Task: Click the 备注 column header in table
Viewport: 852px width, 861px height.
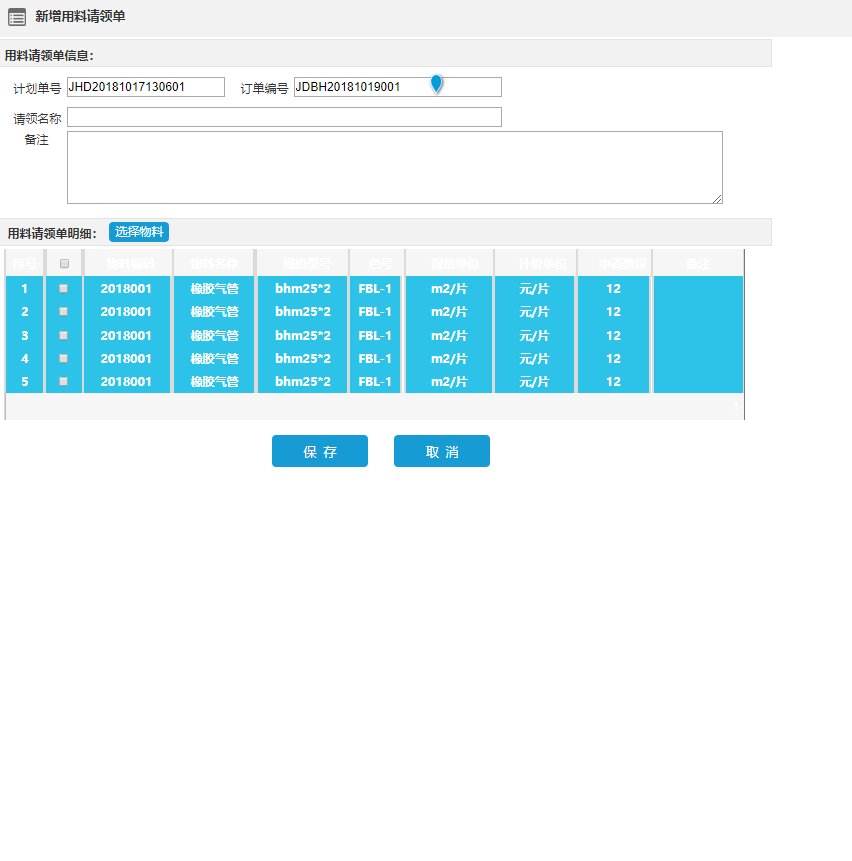Action: (x=698, y=264)
